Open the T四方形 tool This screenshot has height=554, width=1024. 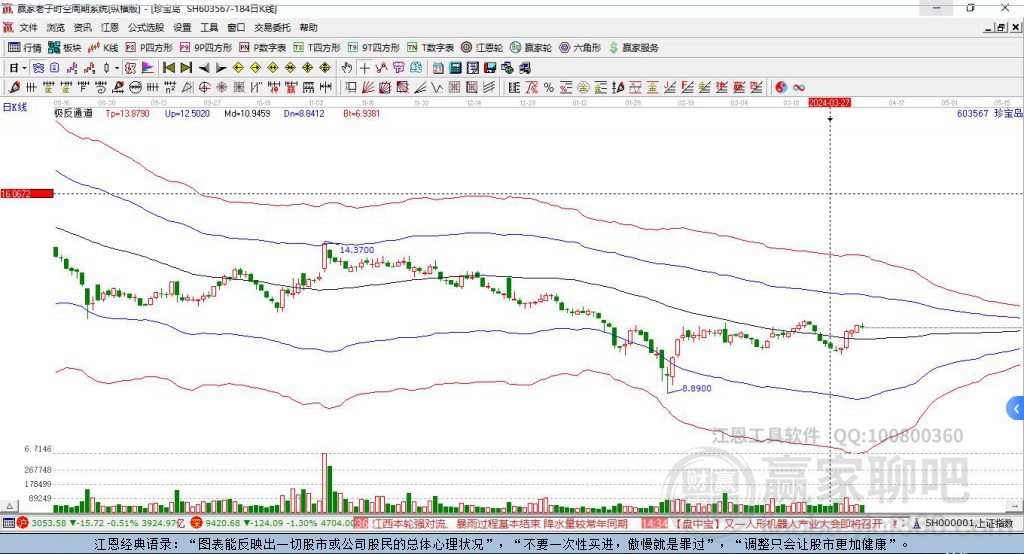pos(317,48)
